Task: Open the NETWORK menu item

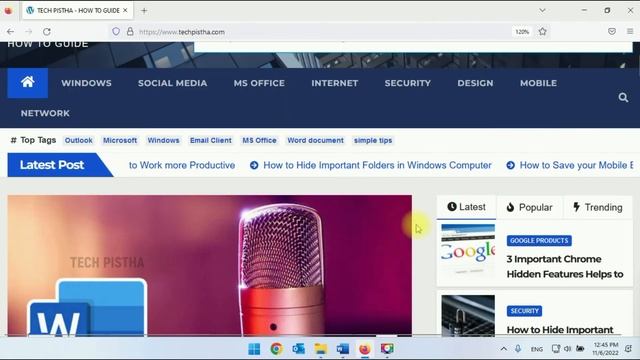Action: point(45,113)
